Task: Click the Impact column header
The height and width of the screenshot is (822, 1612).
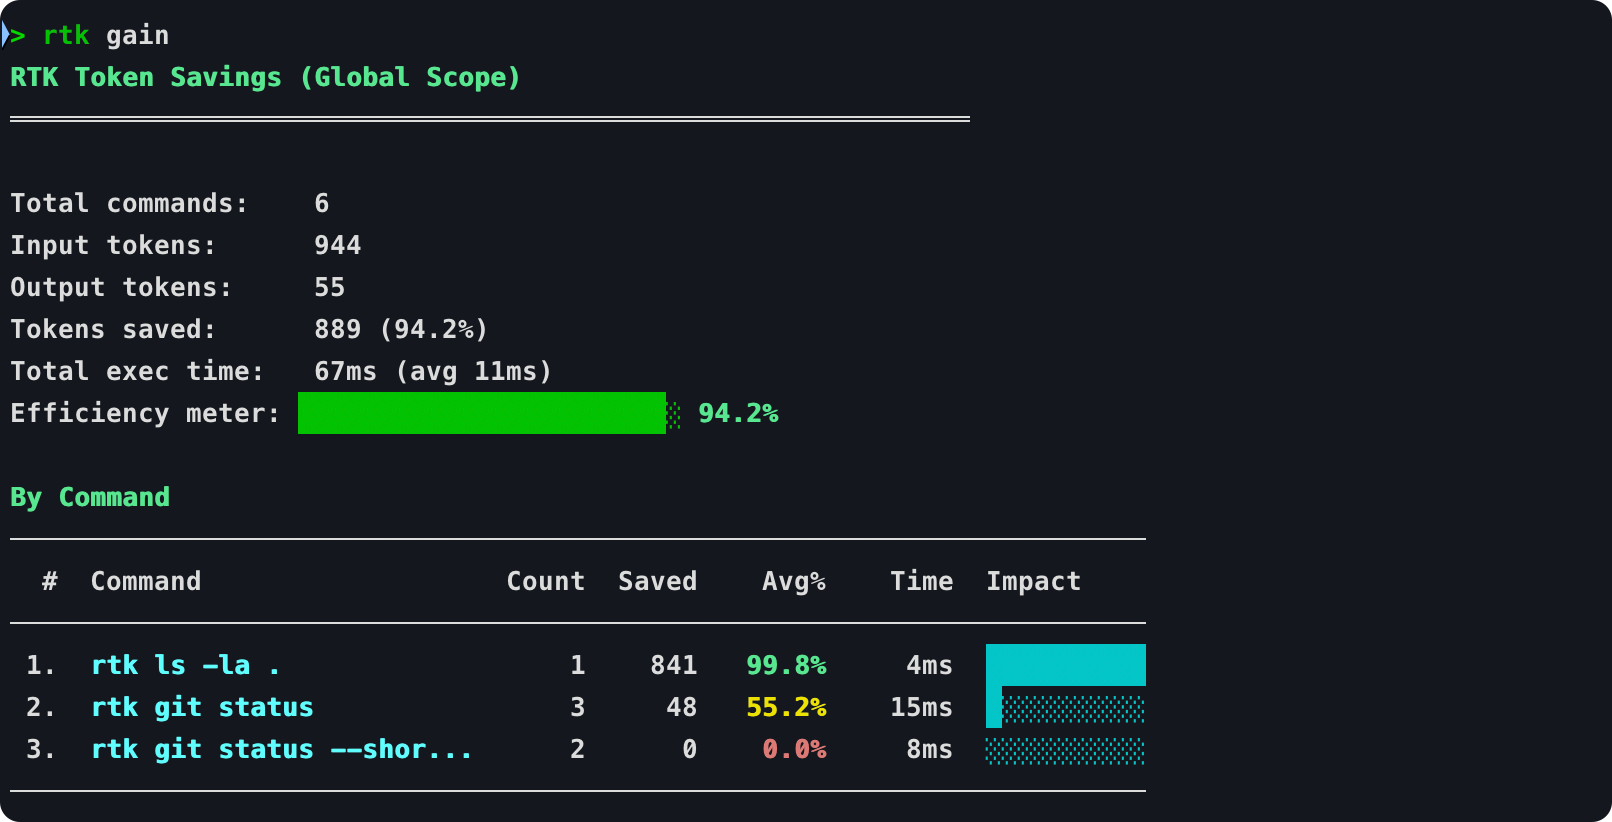Action: coord(1033,581)
